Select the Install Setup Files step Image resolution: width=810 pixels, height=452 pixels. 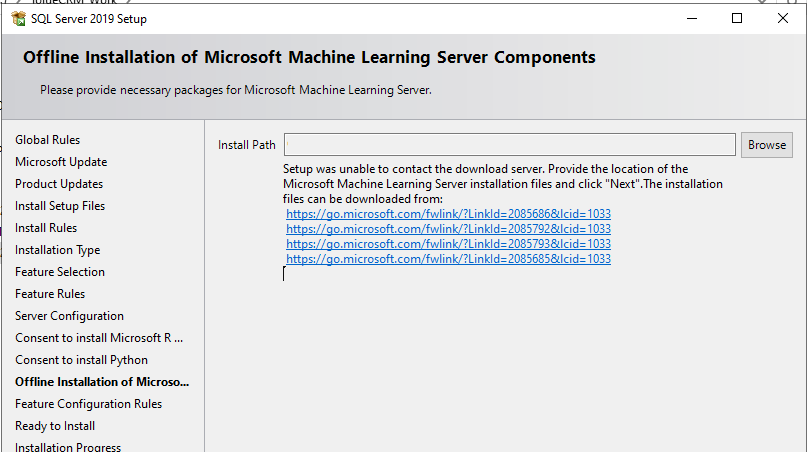coord(60,206)
